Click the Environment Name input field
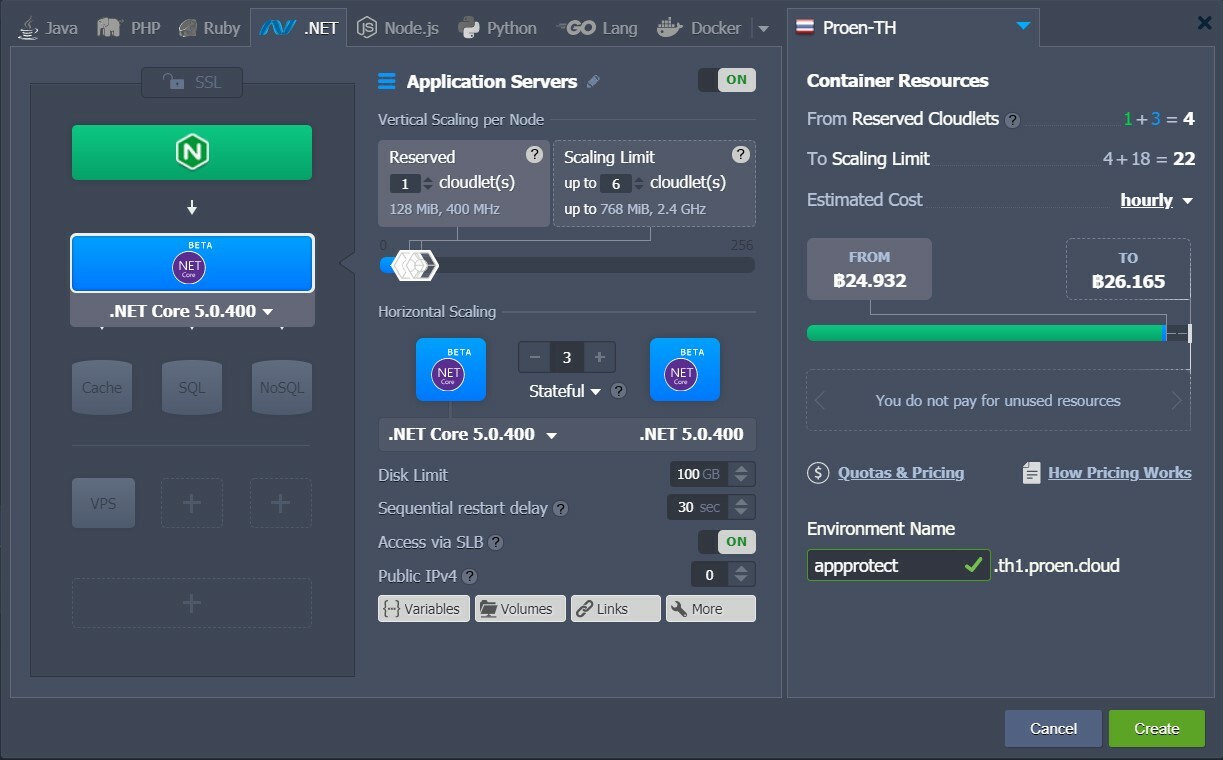The image size is (1223, 760). 898,565
